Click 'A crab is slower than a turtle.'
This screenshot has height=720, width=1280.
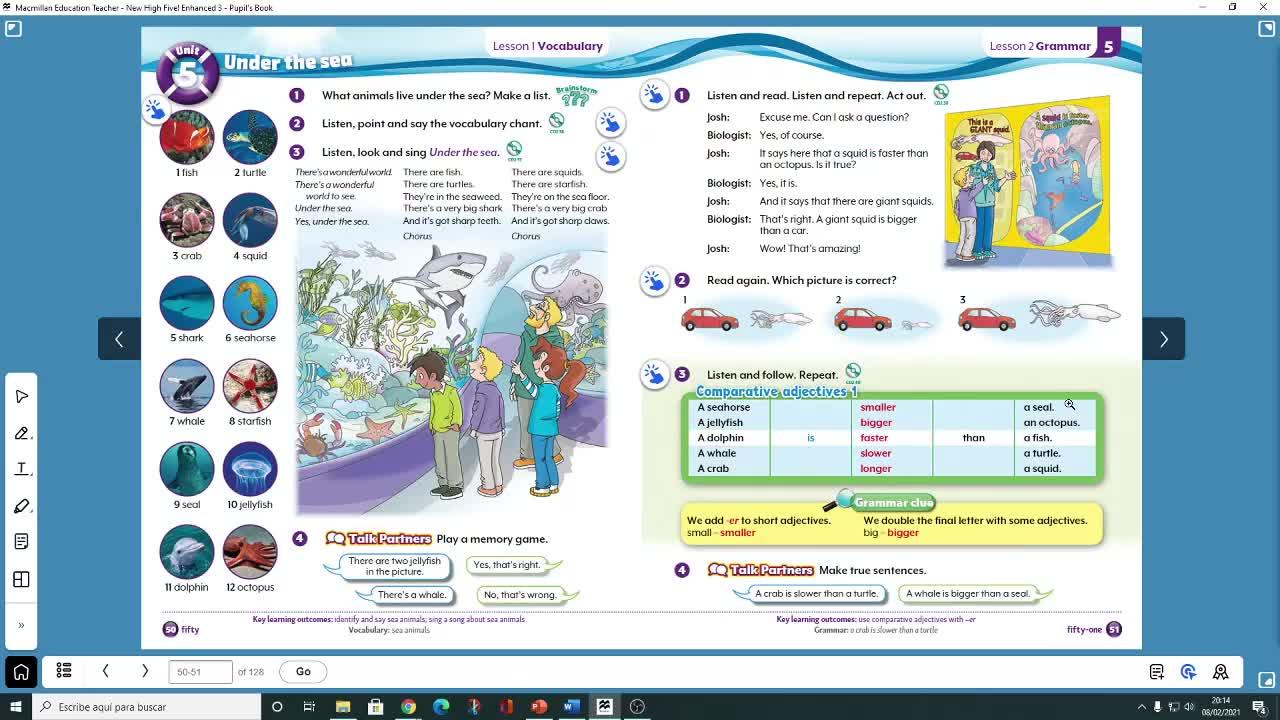816,594
